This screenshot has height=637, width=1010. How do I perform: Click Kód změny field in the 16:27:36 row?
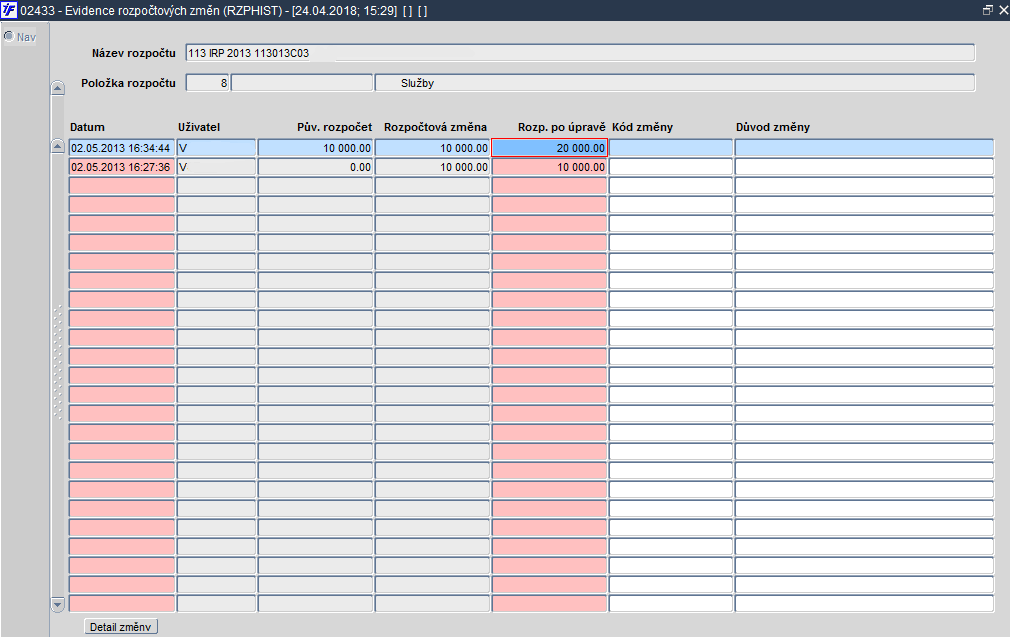(671, 167)
